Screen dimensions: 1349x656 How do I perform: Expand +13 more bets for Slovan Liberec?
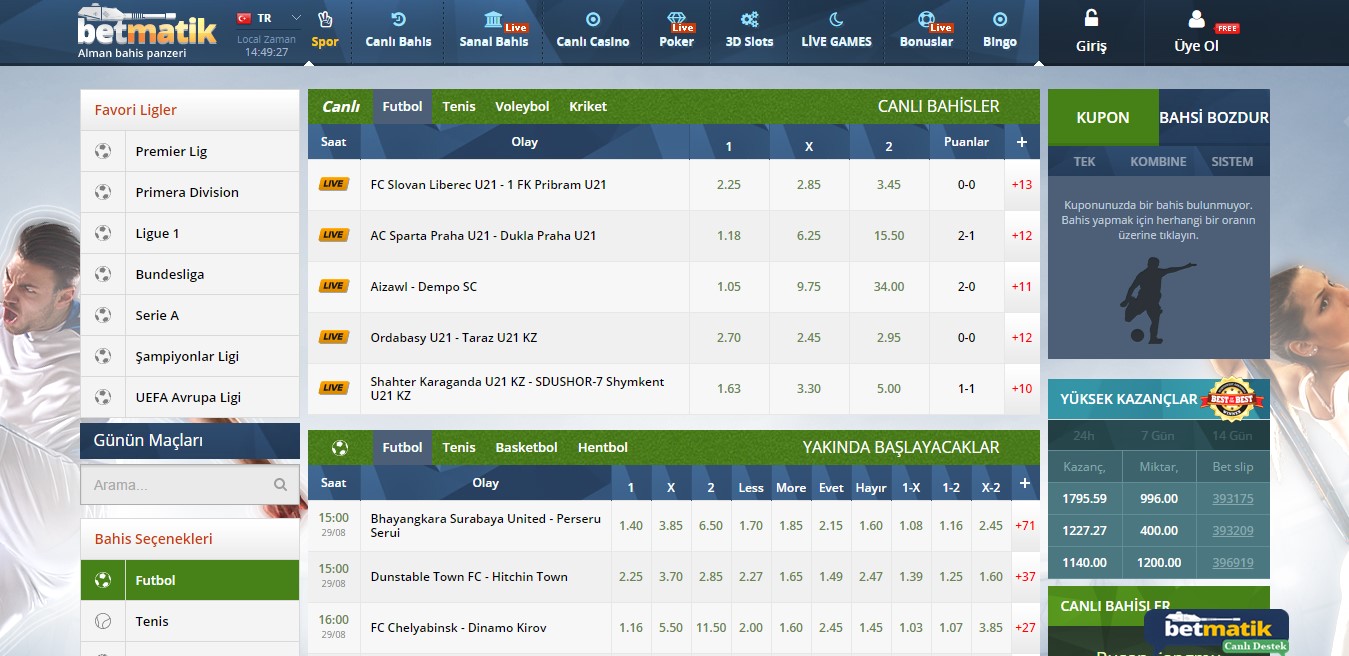click(1021, 185)
